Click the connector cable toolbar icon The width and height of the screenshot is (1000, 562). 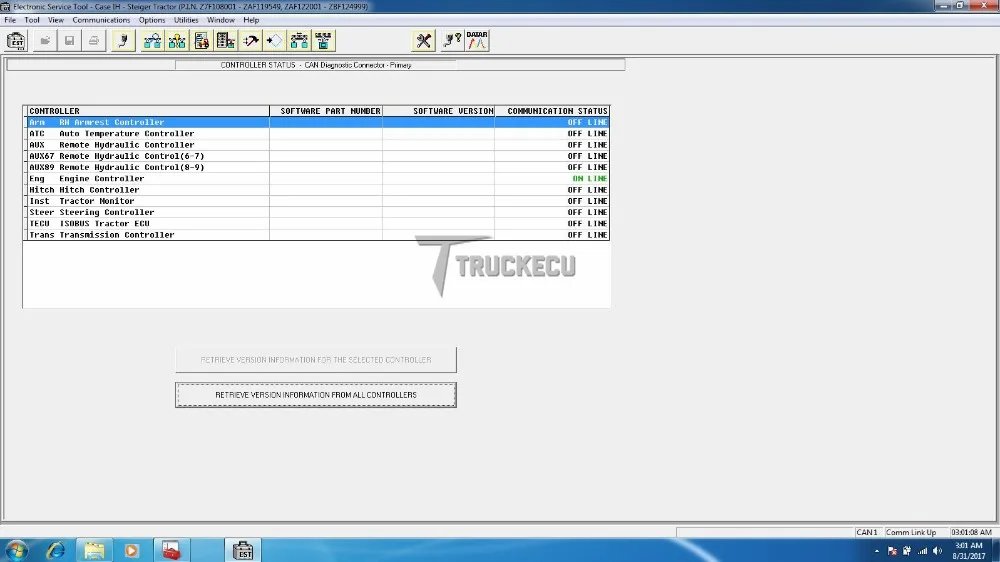click(x=123, y=41)
